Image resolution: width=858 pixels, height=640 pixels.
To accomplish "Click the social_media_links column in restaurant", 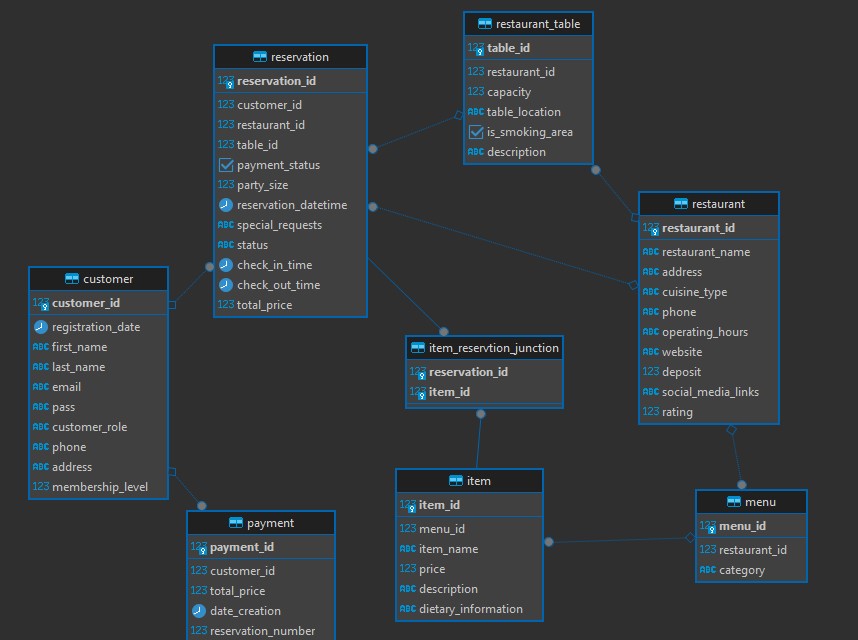I will point(710,392).
